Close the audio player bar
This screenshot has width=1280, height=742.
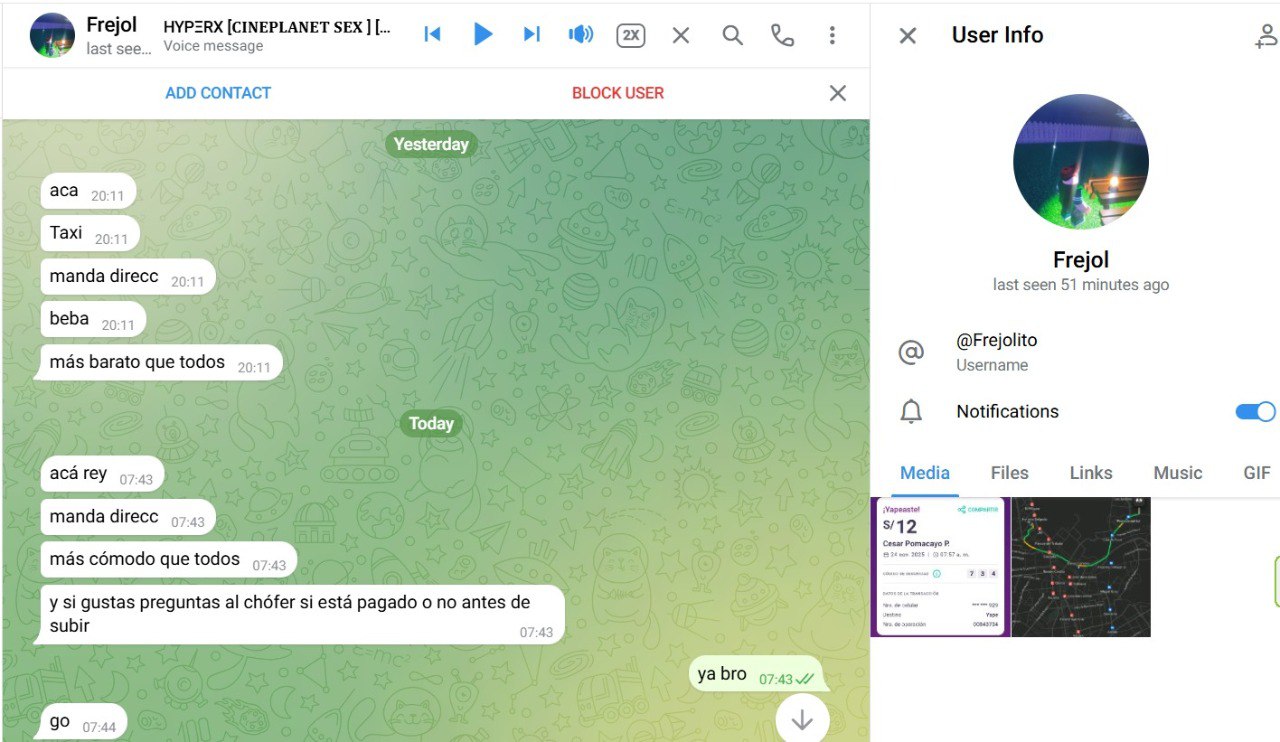681,36
